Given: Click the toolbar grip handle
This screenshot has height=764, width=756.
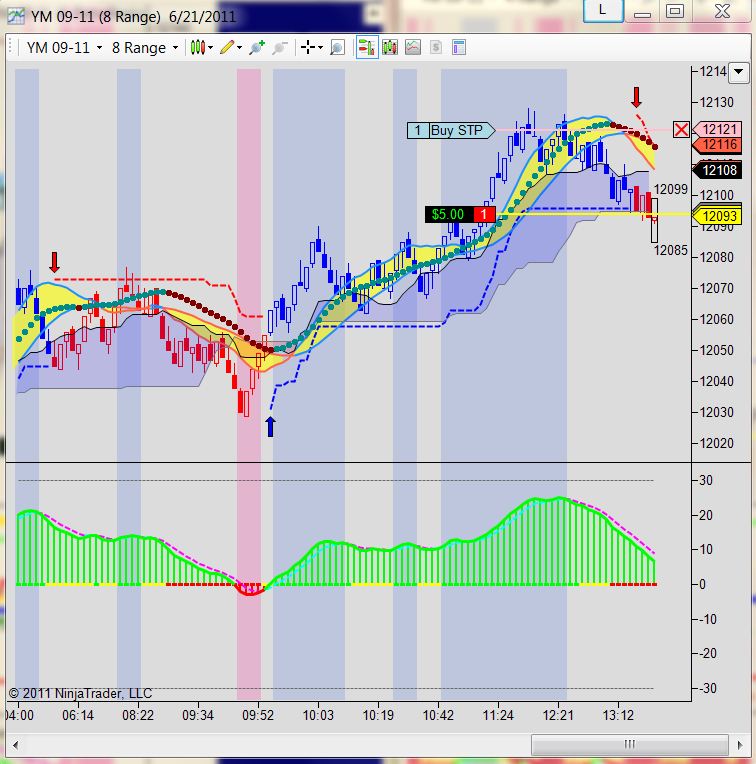Looking at the screenshot, I should coord(11,47).
